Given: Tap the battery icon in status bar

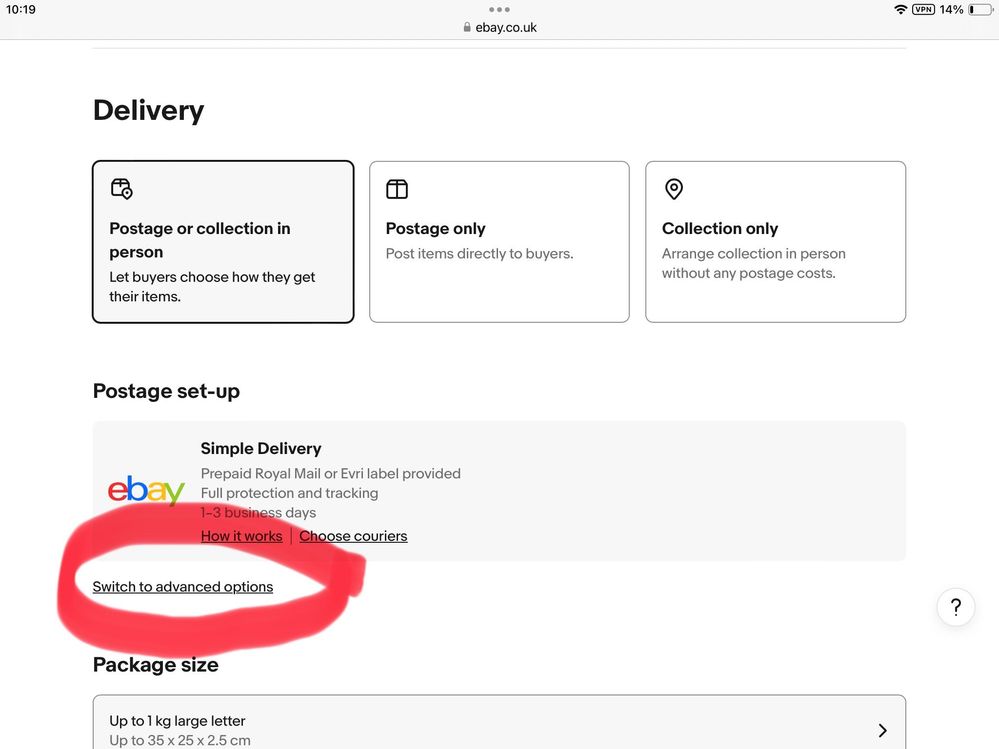Looking at the screenshot, I should click(979, 10).
